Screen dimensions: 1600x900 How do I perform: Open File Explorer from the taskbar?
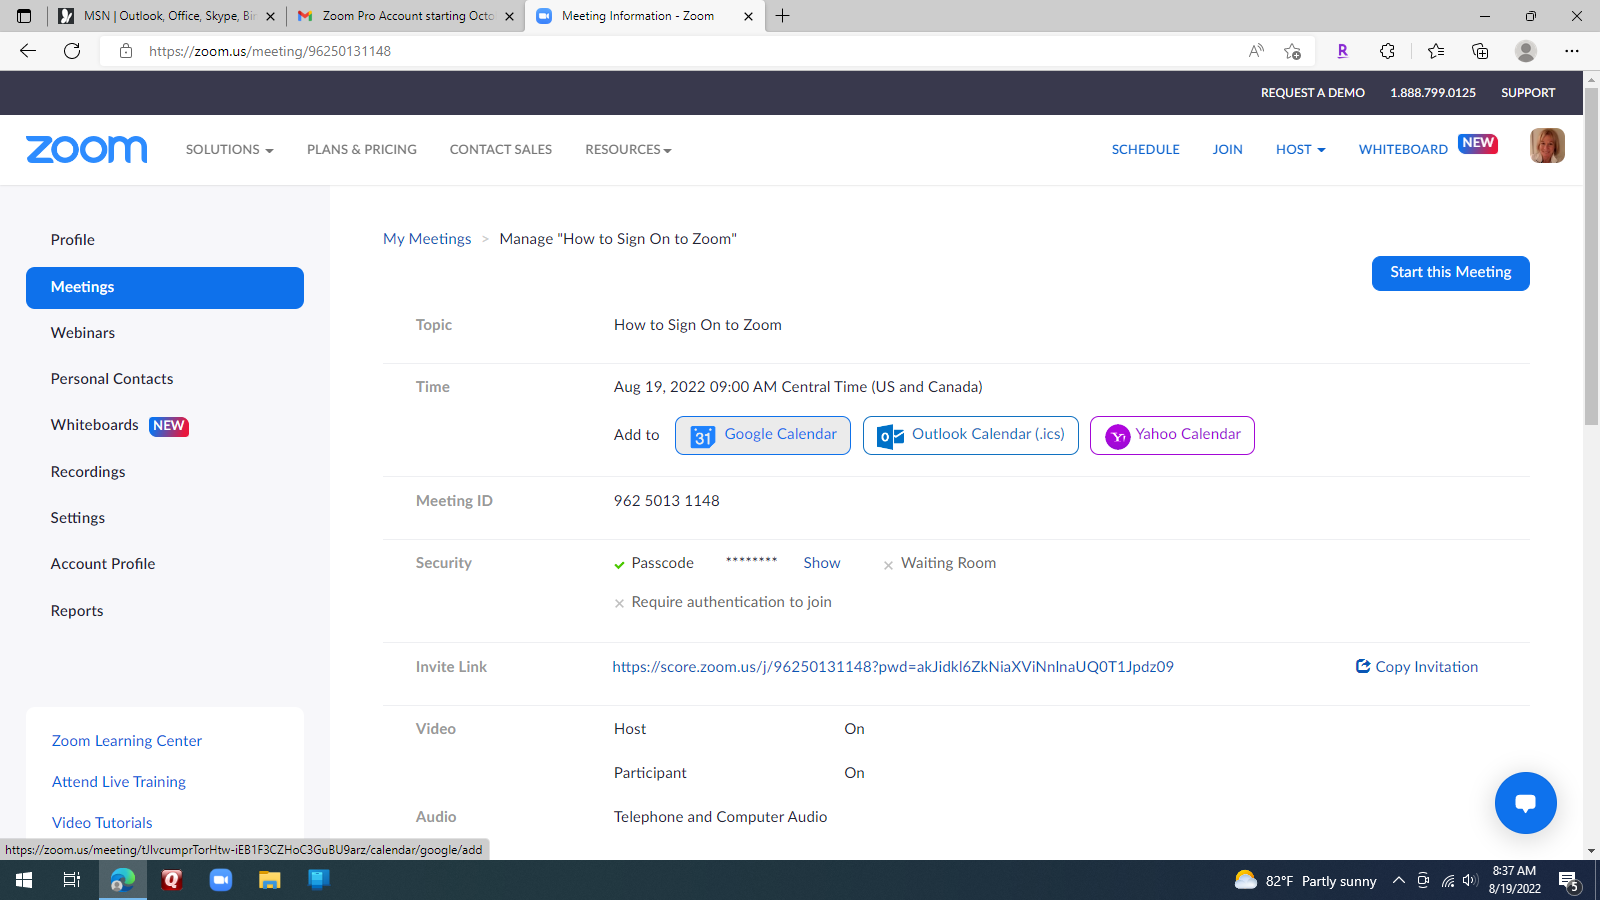[x=270, y=880]
